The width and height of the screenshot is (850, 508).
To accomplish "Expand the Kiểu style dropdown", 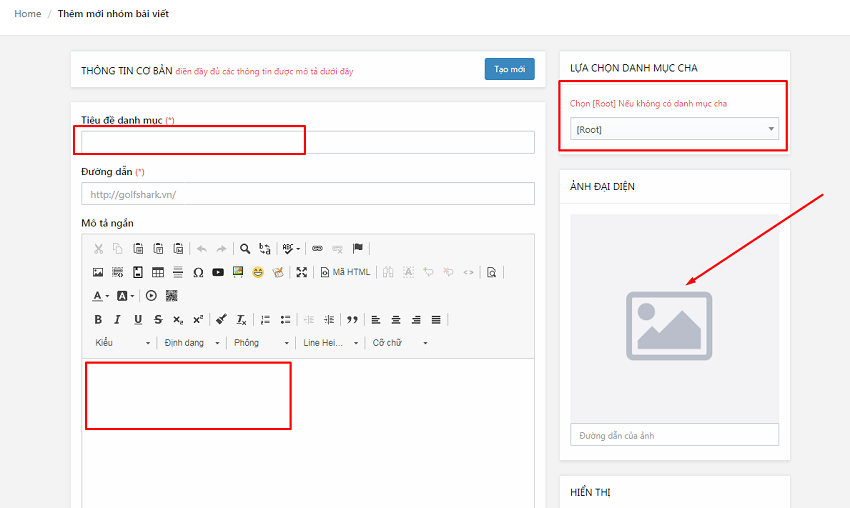I will [x=122, y=343].
